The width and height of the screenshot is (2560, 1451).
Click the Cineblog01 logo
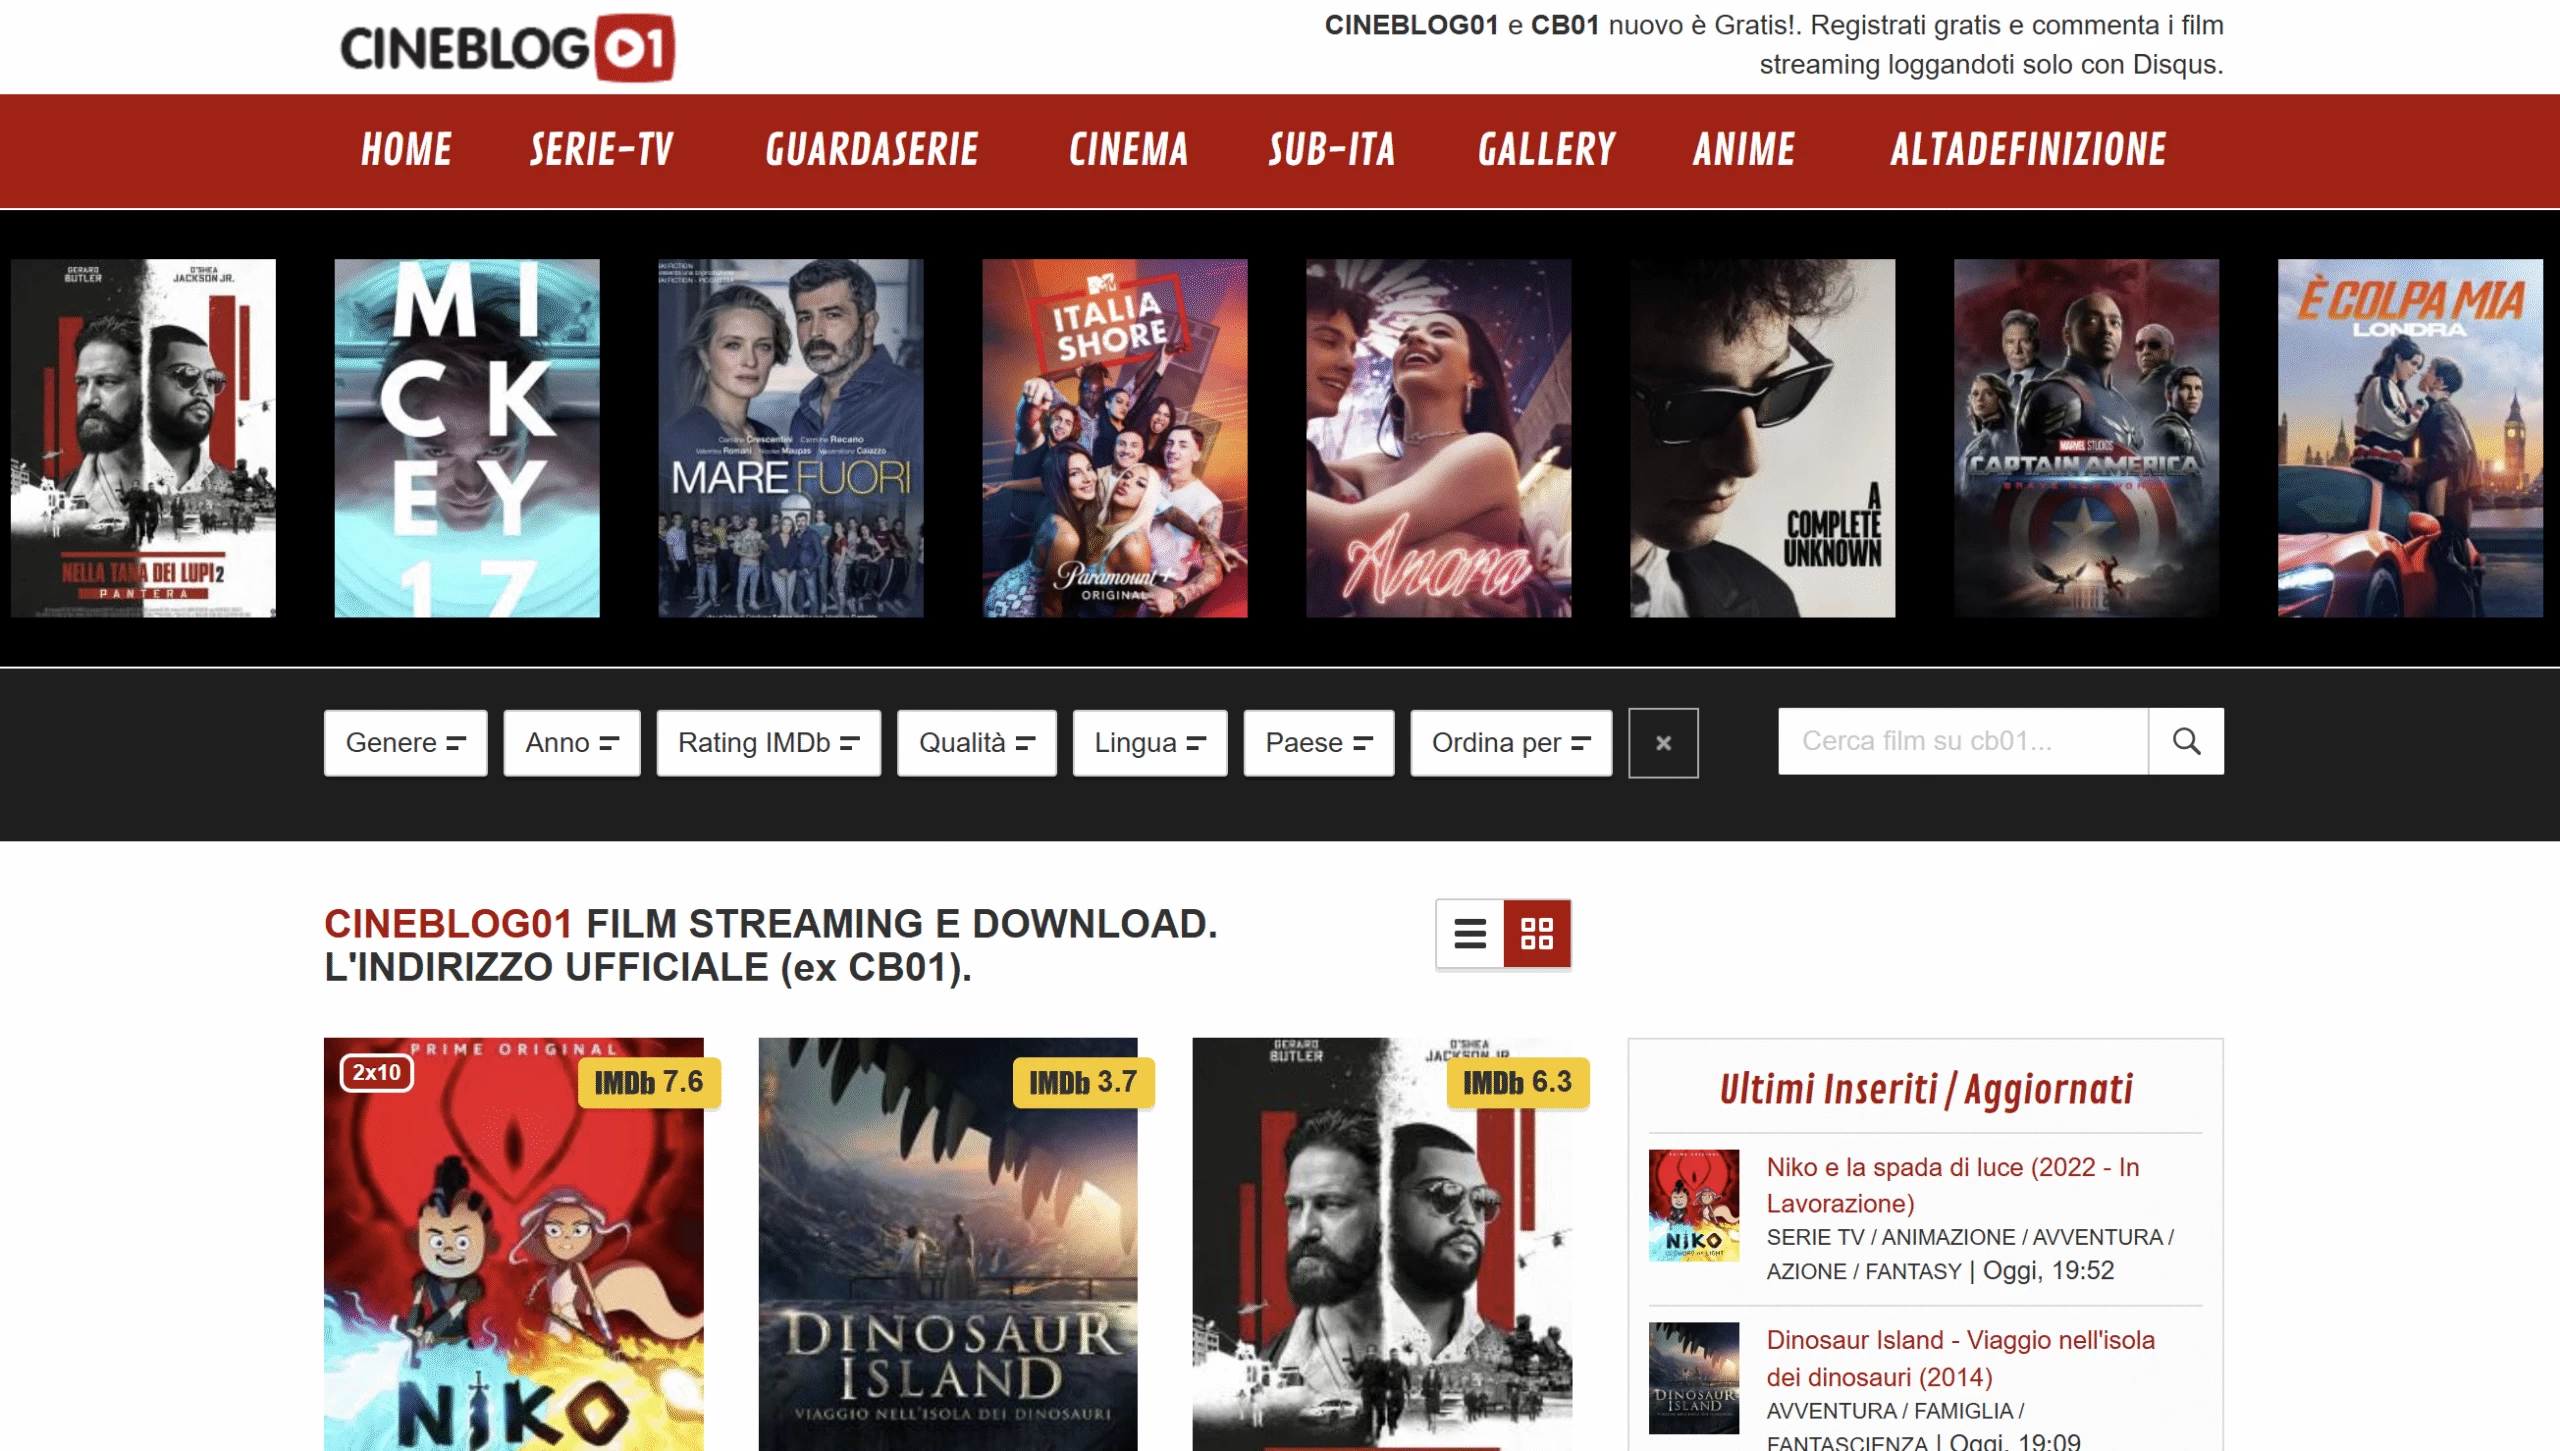click(x=507, y=47)
